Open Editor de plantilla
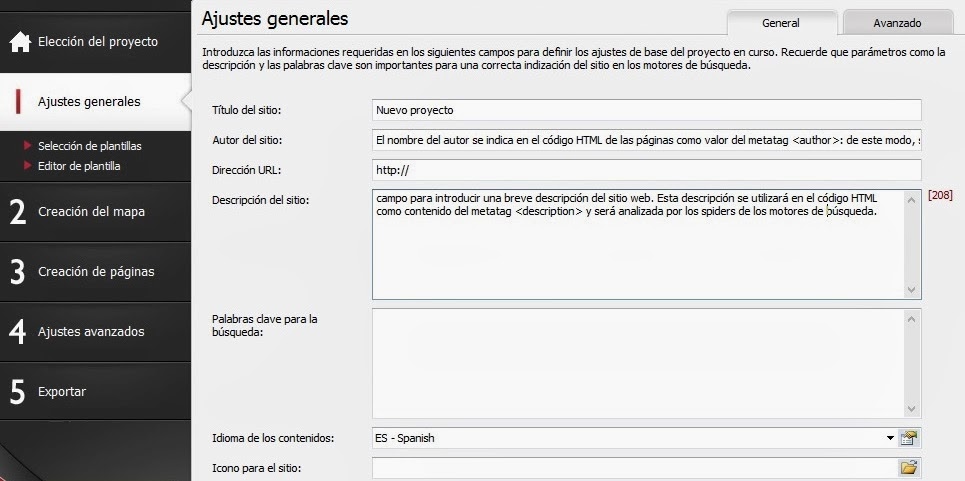The width and height of the screenshot is (965, 481). click(x=79, y=165)
